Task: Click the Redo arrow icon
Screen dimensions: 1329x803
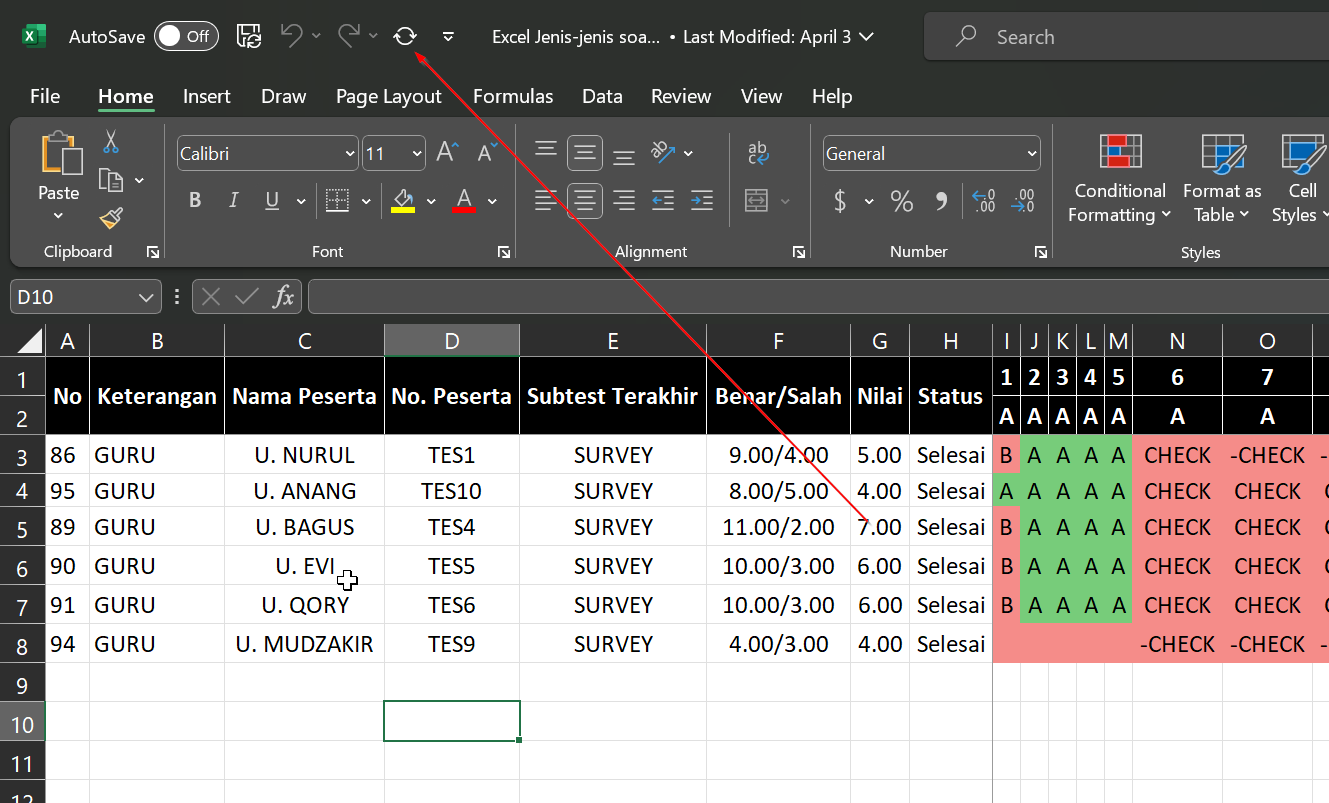Action: click(x=348, y=36)
